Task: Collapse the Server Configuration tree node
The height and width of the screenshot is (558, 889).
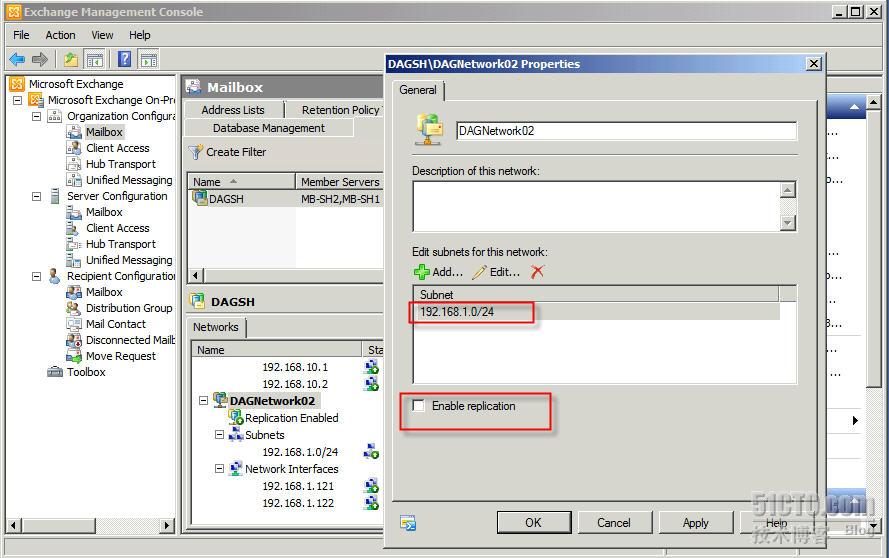Action: coord(36,196)
